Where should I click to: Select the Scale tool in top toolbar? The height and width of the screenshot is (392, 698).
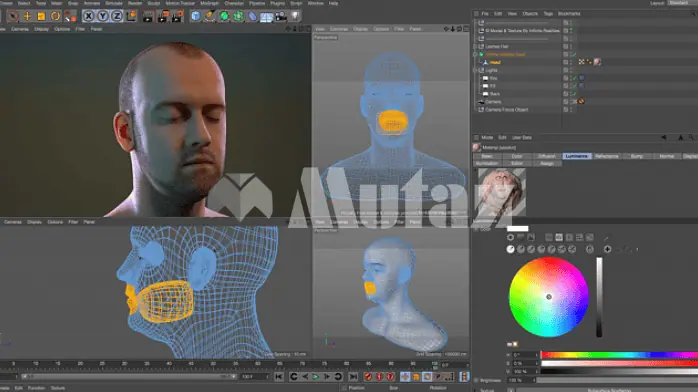[x=41, y=16]
